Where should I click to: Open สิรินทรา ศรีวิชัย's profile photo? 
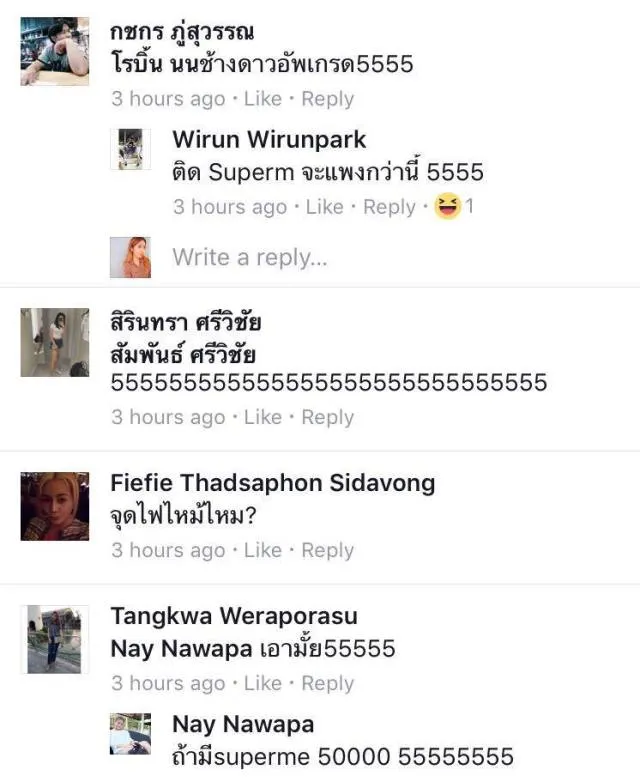[x=55, y=343]
